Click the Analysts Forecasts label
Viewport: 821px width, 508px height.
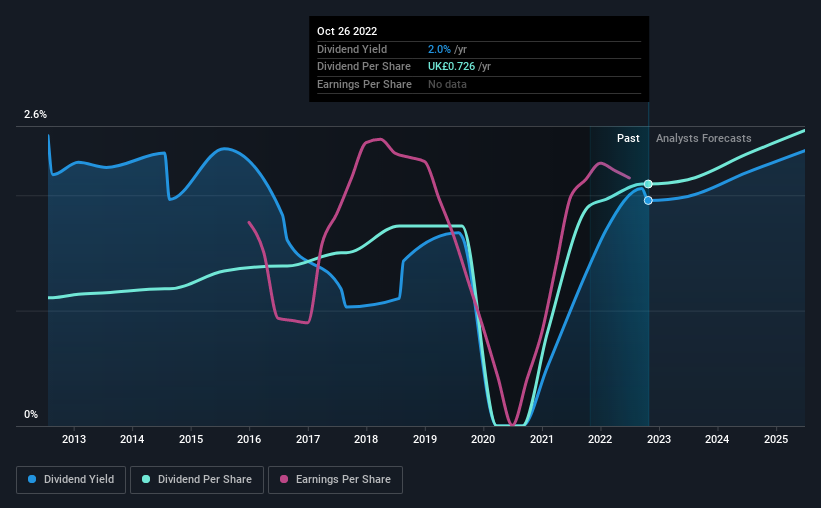[x=704, y=138]
